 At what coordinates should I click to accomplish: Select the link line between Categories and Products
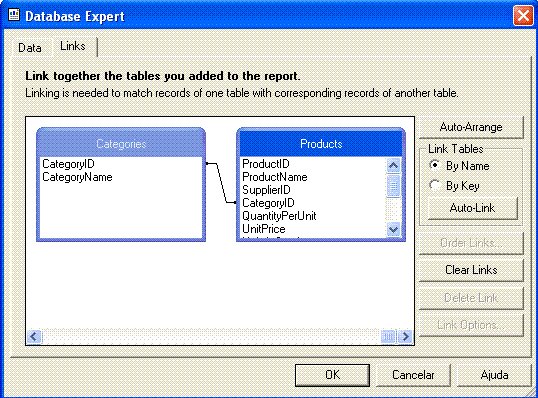pyautogui.click(x=221, y=183)
